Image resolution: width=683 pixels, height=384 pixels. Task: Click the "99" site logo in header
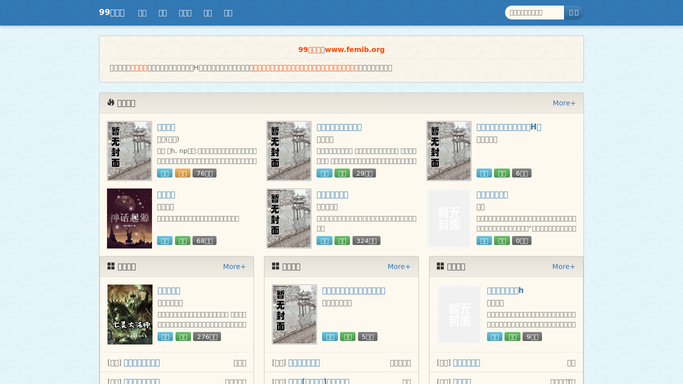[x=112, y=13]
